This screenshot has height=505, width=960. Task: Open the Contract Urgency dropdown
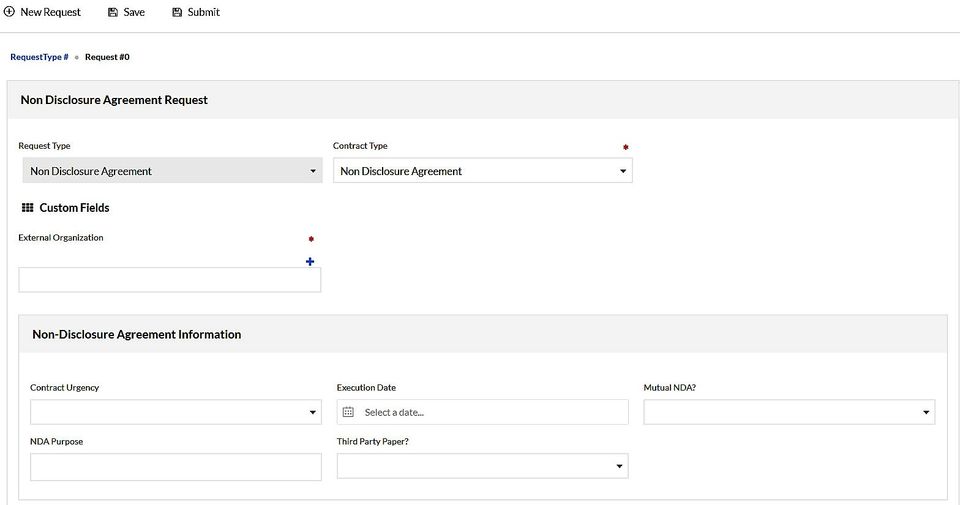point(176,412)
